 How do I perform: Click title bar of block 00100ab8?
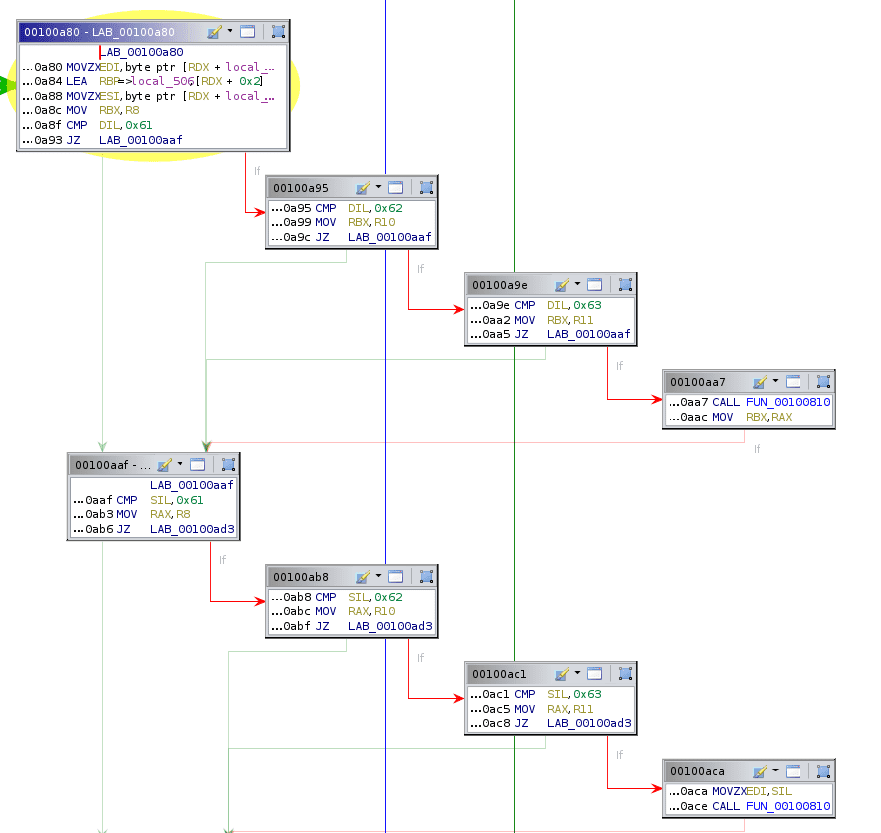tap(305, 577)
